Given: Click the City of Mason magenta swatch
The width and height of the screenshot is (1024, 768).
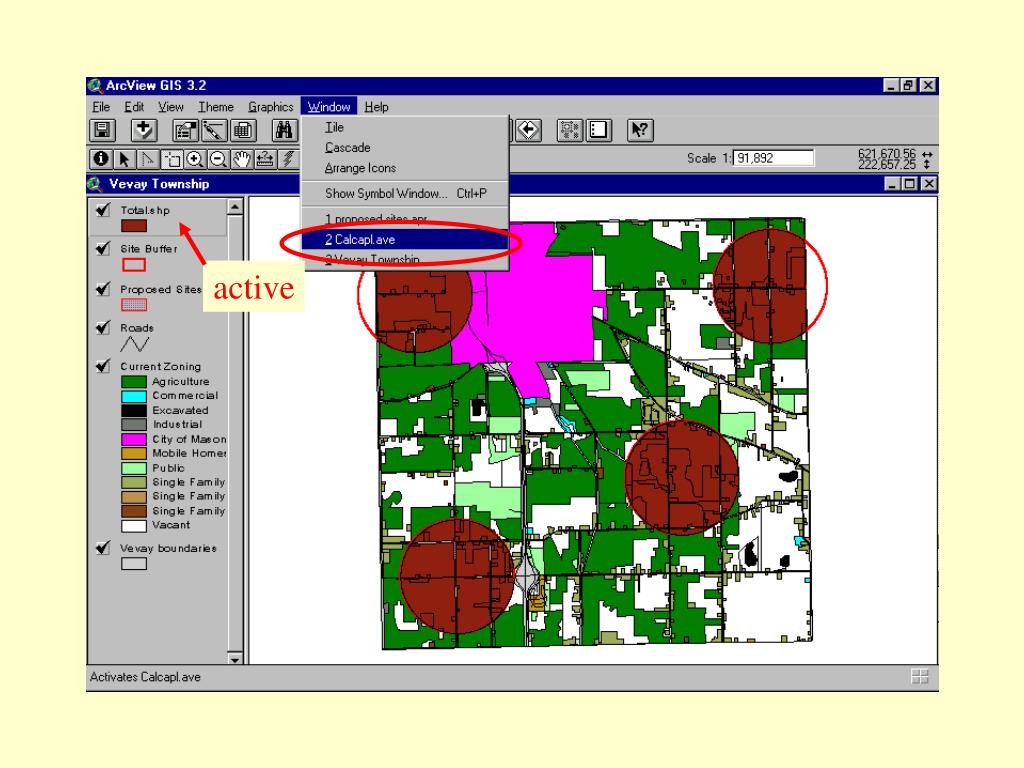Looking at the screenshot, I should 134,440.
